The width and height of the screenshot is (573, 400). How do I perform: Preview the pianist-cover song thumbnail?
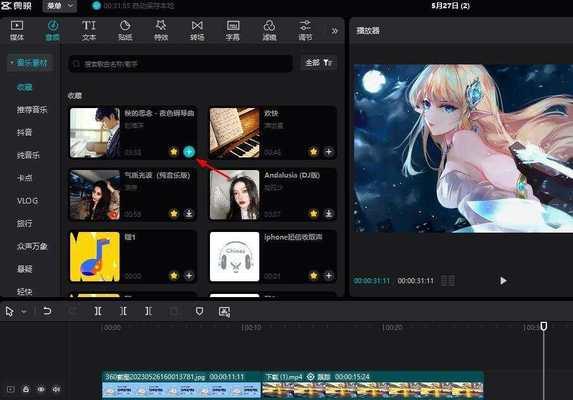pyautogui.click(x=95, y=133)
